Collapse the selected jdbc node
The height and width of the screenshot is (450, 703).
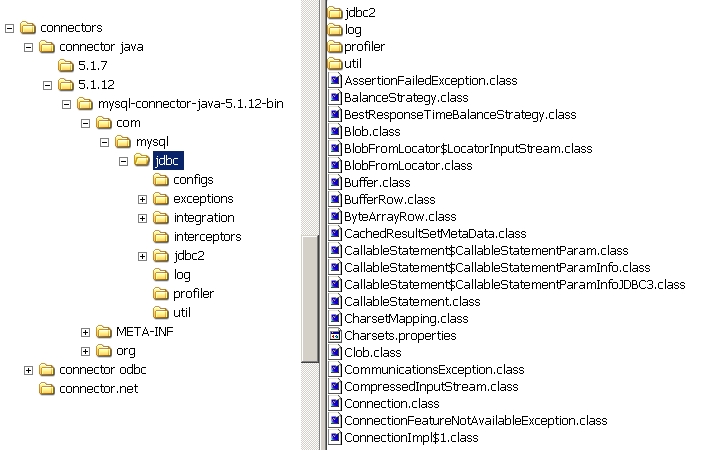(x=123, y=161)
